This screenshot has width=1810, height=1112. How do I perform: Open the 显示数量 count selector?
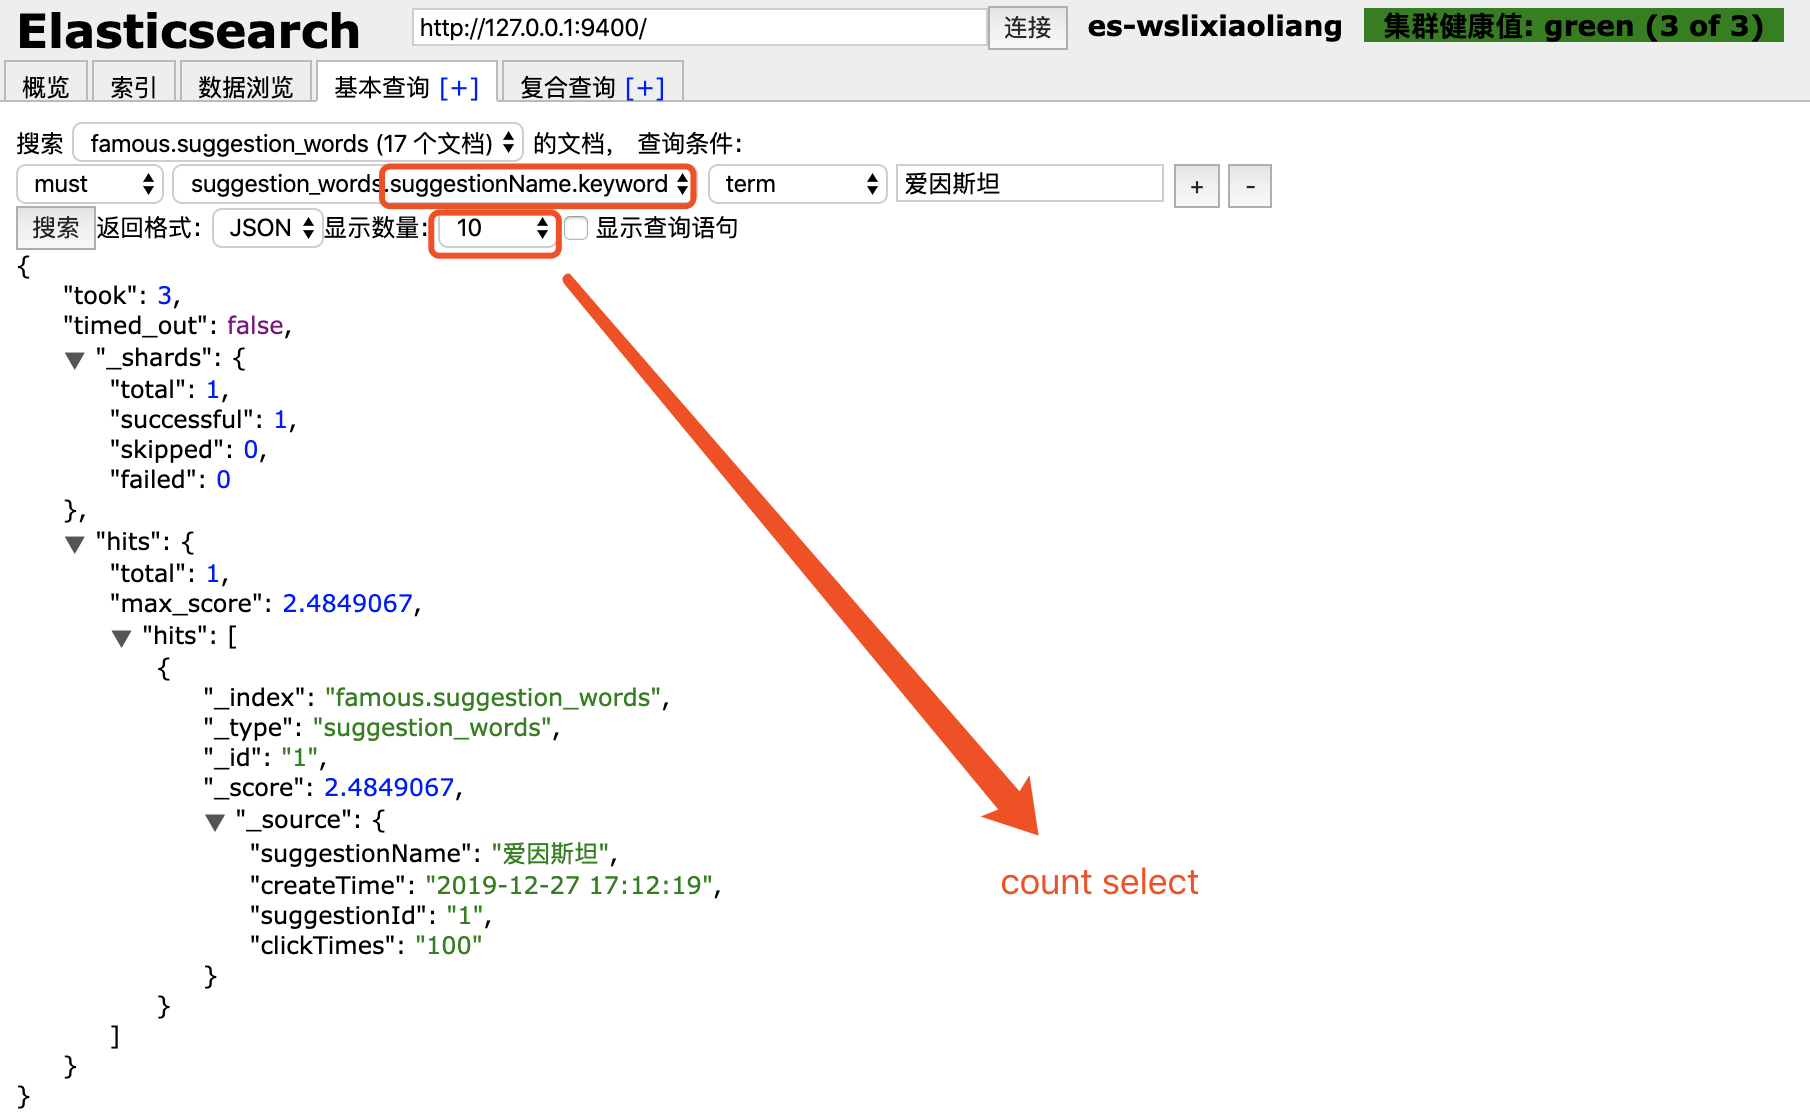point(494,228)
